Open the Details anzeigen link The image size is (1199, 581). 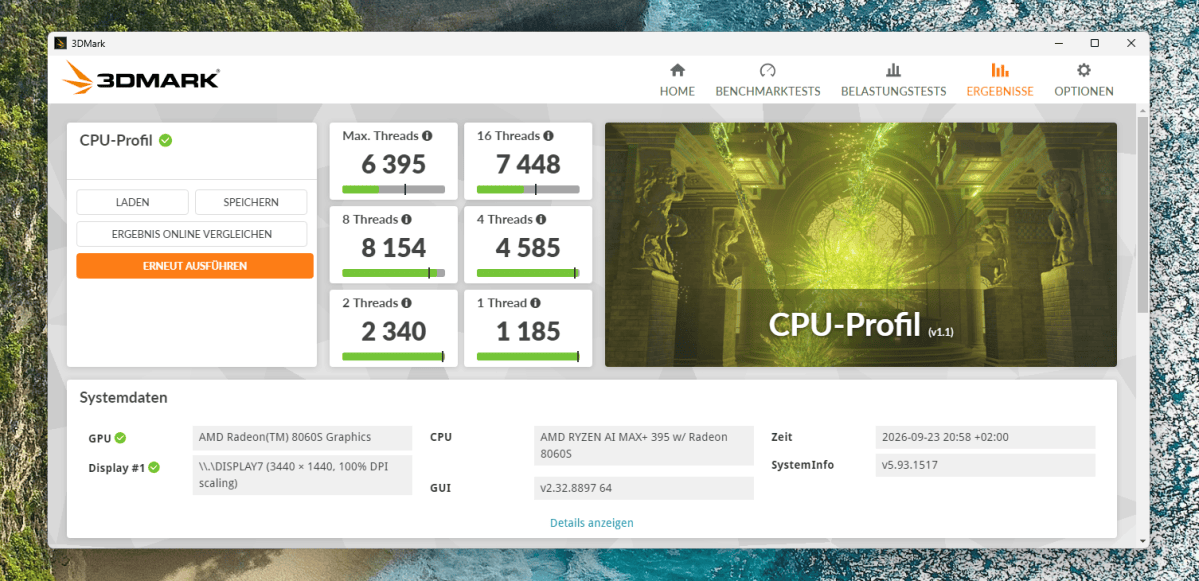592,523
